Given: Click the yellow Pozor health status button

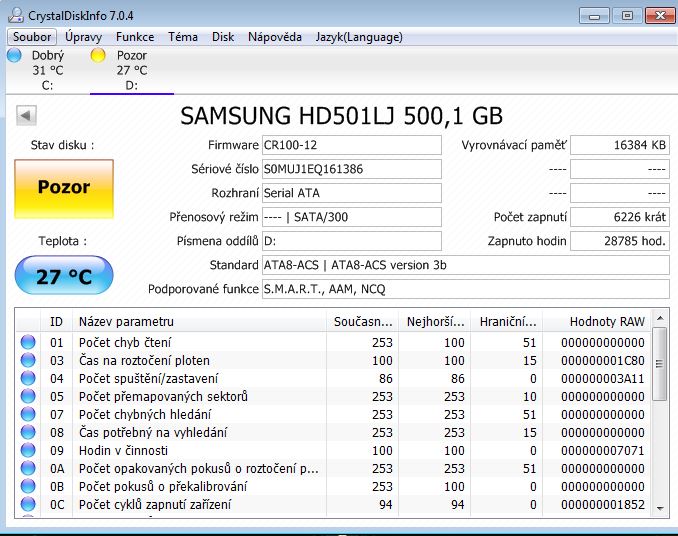Looking at the screenshot, I should point(64,187).
